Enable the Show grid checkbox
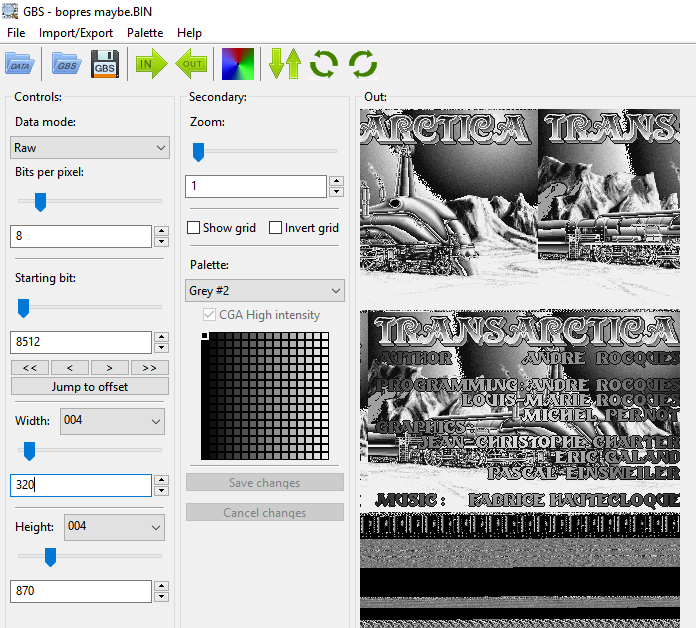This screenshot has height=628, width=696. pyautogui.click(x=194, y=228)
